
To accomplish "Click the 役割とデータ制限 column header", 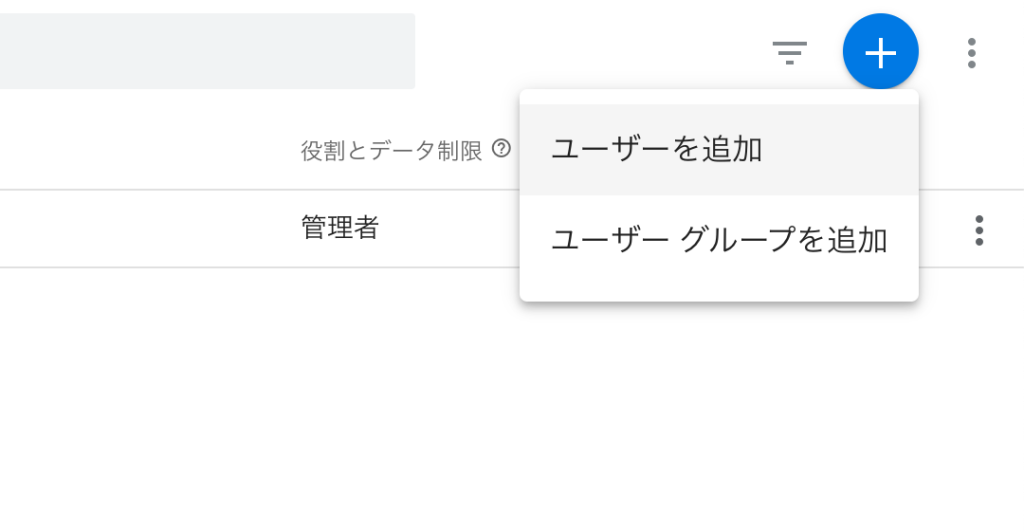I will click(391, 150).
